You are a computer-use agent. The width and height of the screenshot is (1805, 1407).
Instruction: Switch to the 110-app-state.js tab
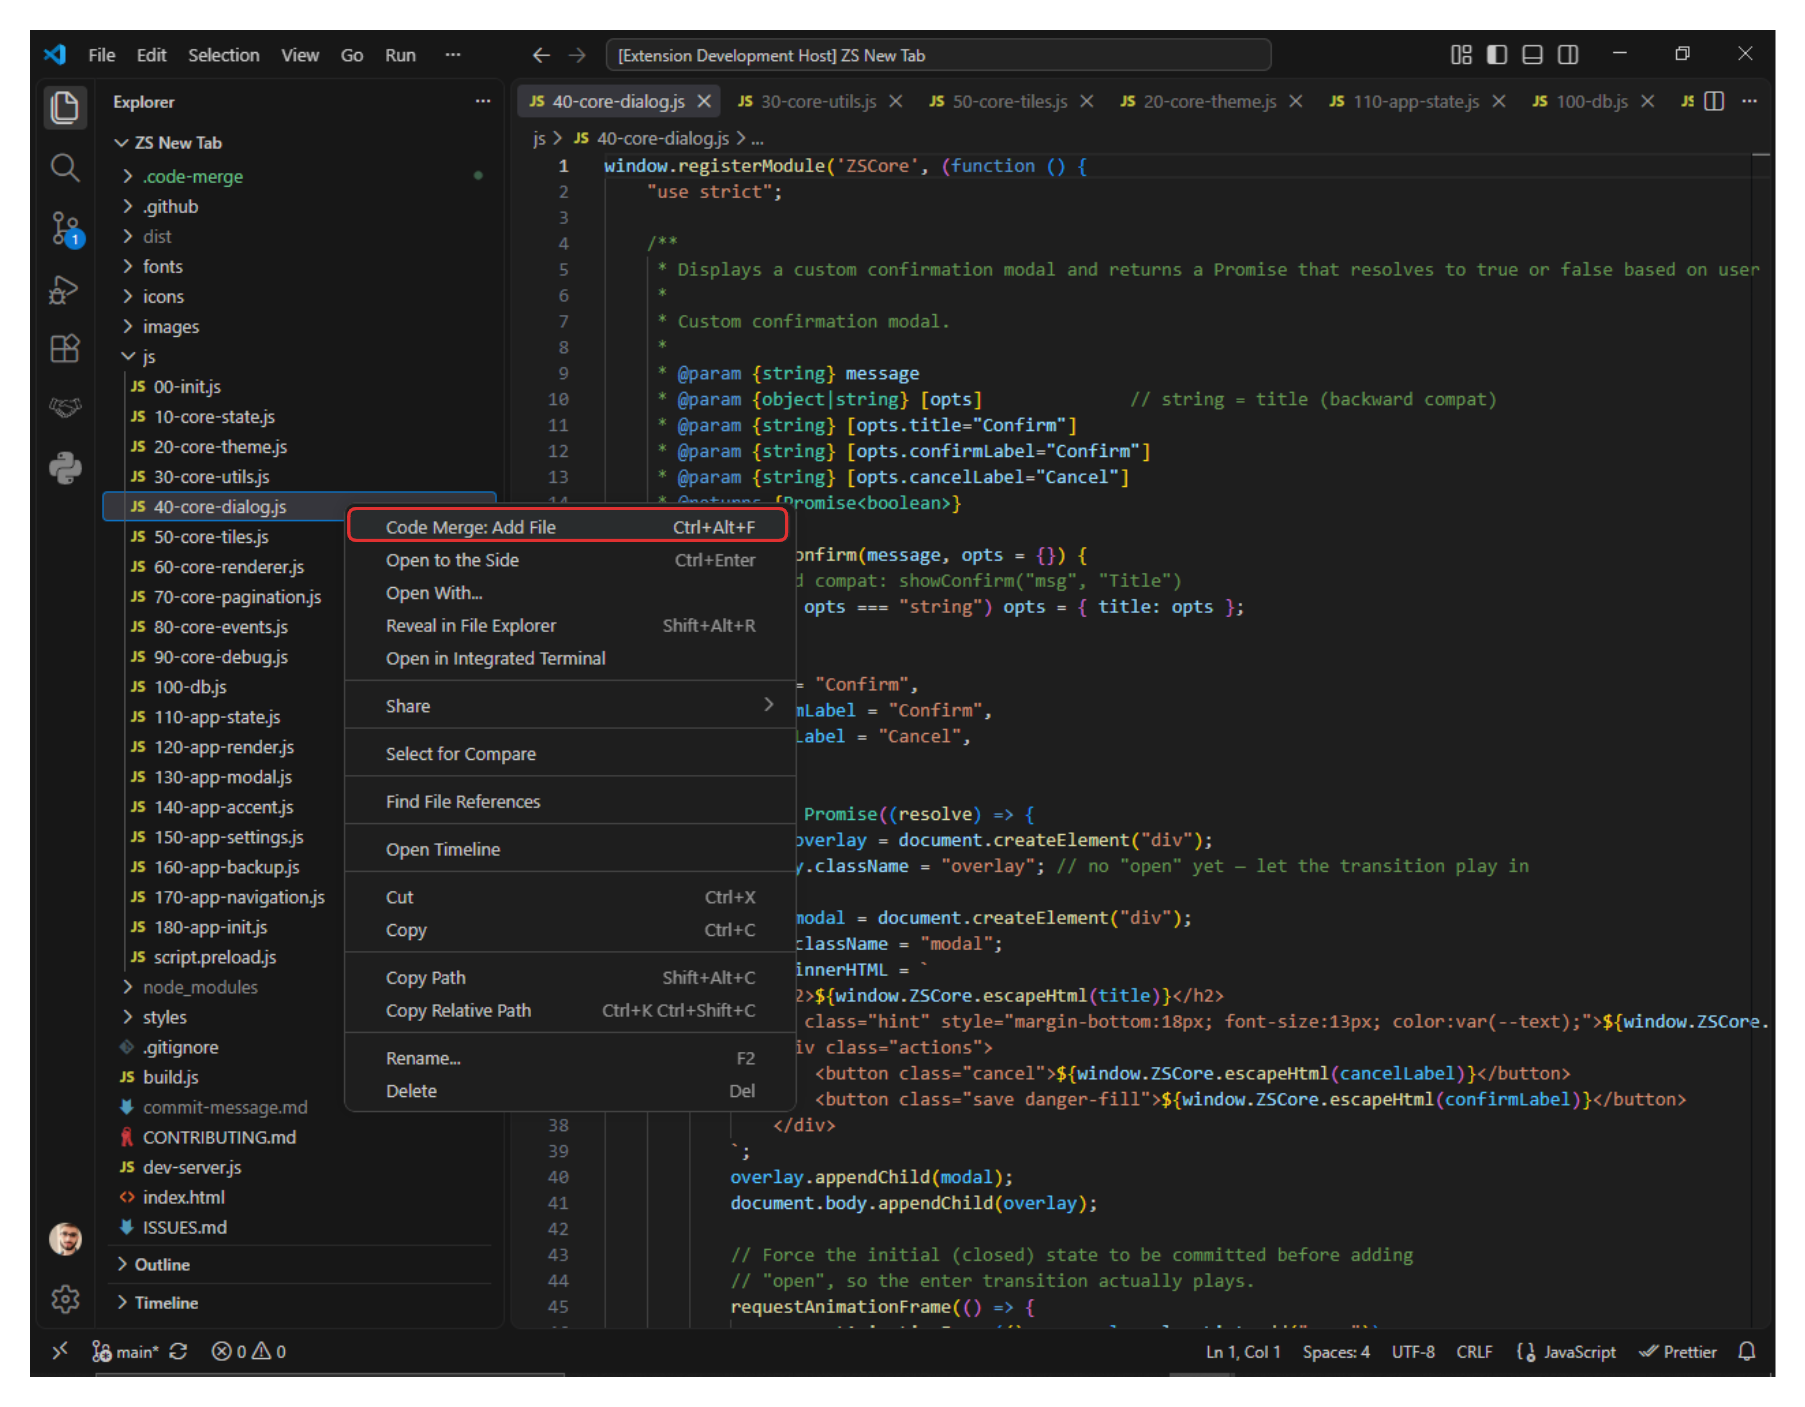click(1415, 101)
